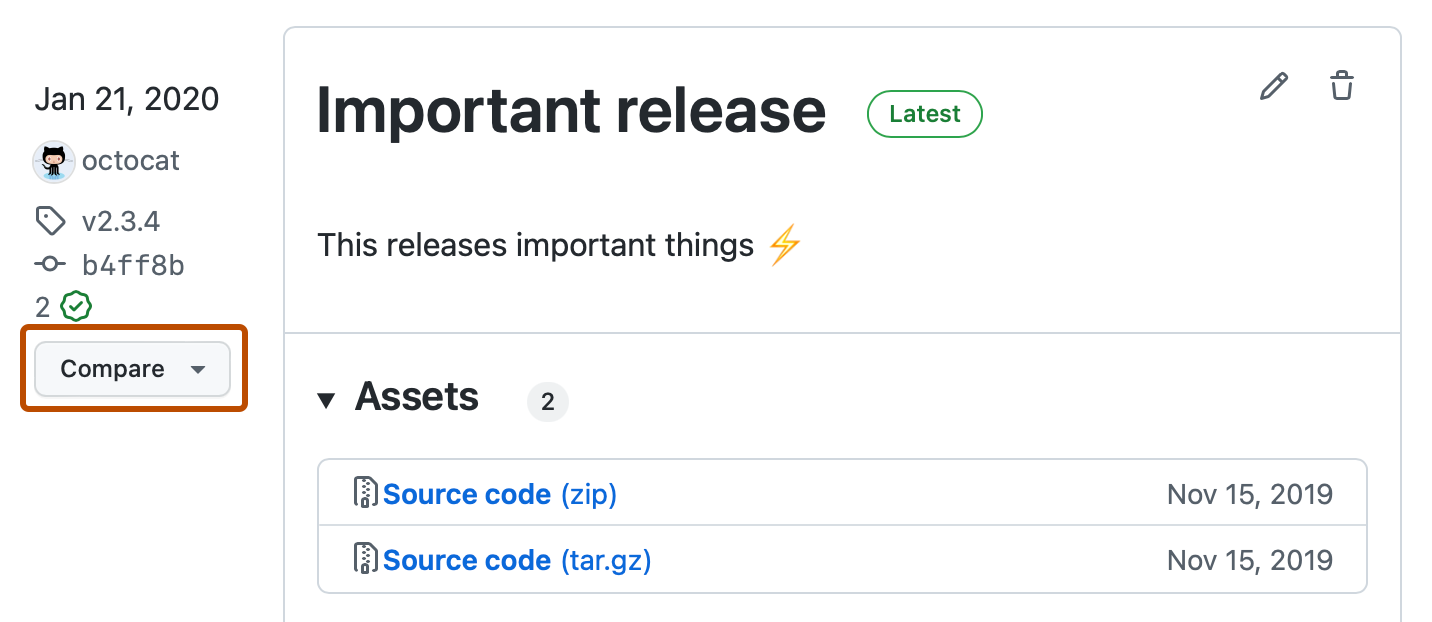Click the tar.gz archive file icon
The image size is (1432, 622).
click(x=367, y=559)
